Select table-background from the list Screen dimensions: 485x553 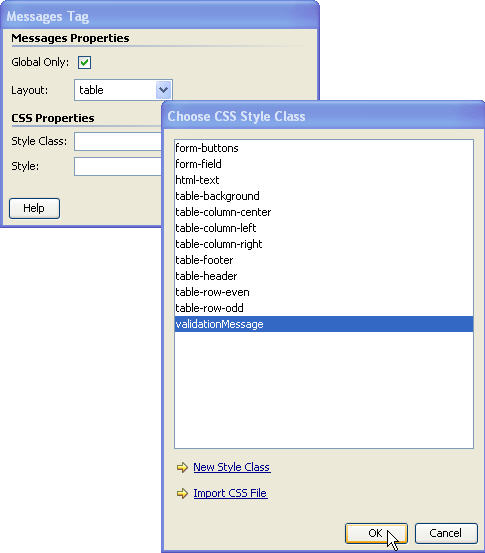coord(323,196)
